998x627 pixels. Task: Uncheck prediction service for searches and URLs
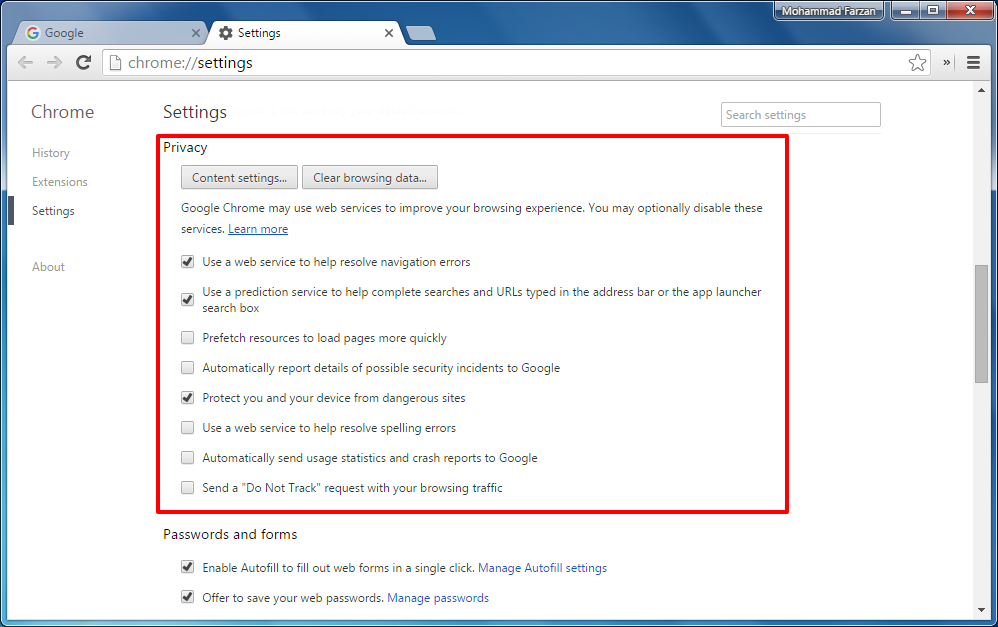point(187,299)
